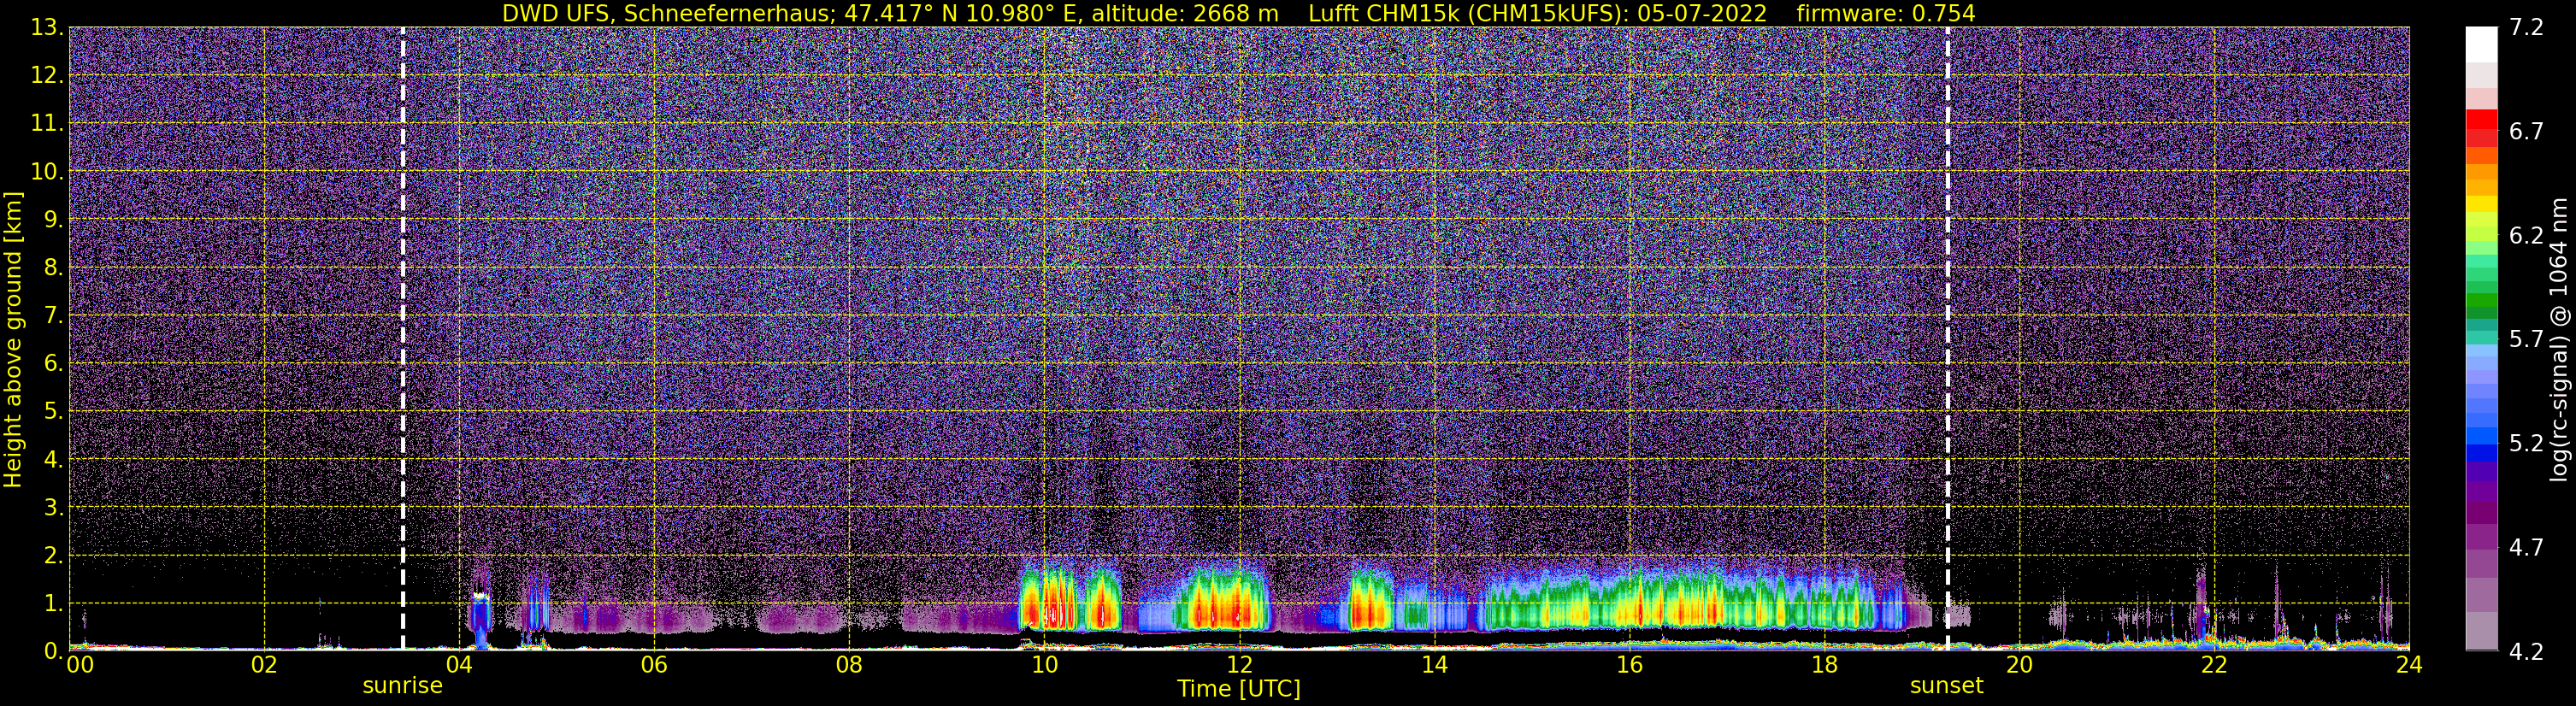2576x706 pixels.
Task: Click the 'Time [UTC]' axis label
Action: 1239,689
